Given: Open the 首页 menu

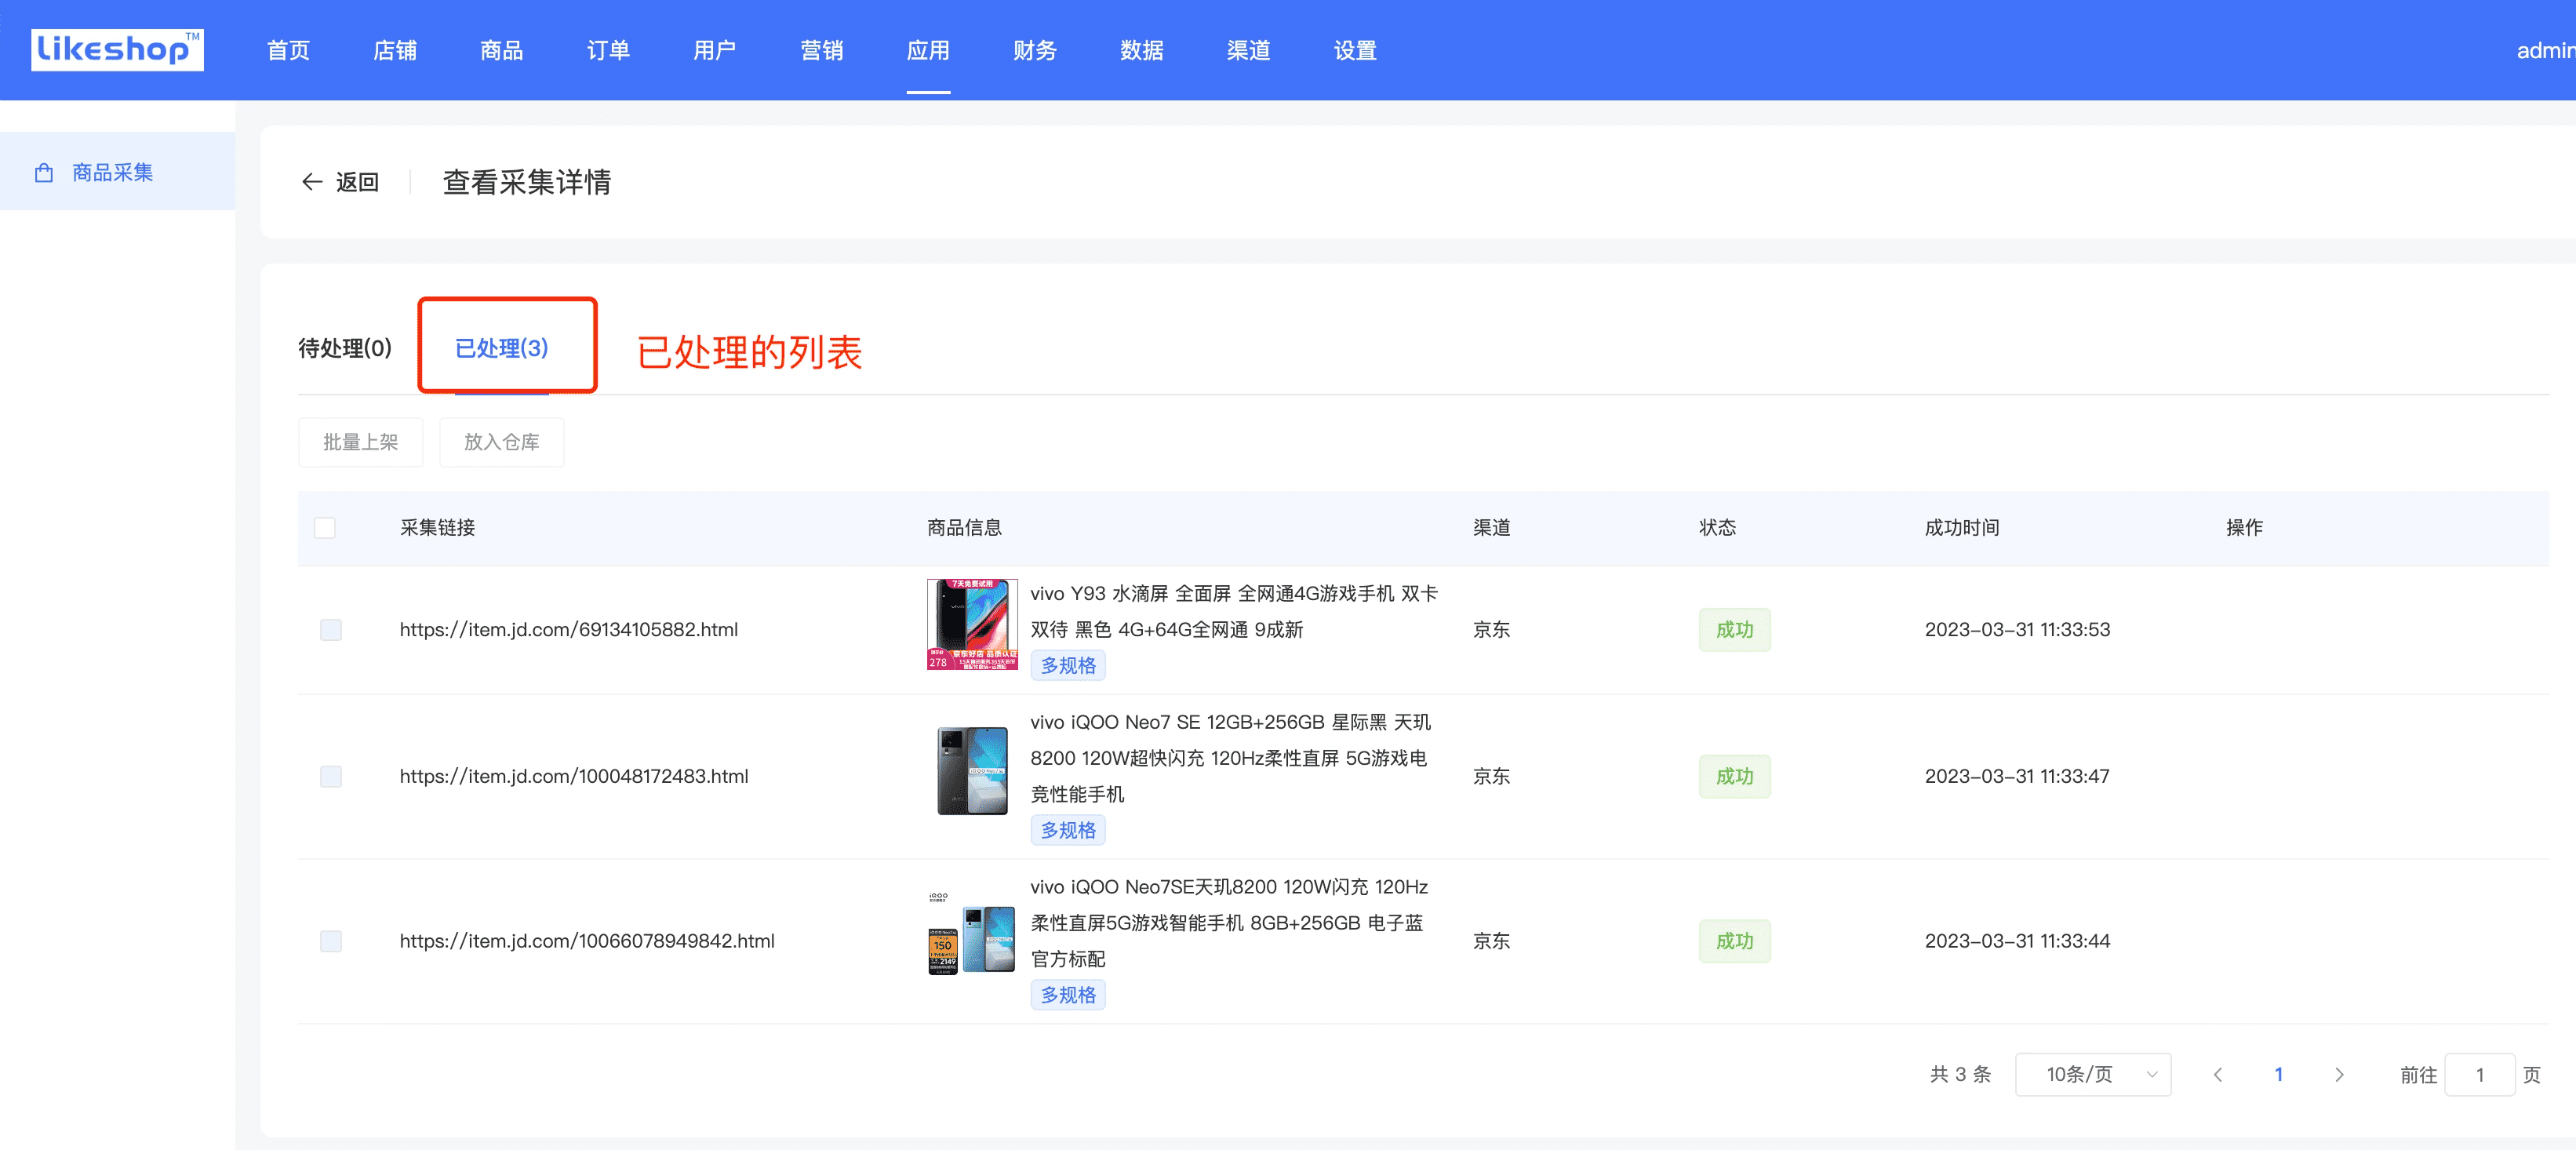Looking at the screenshot, I should (288, 50).
